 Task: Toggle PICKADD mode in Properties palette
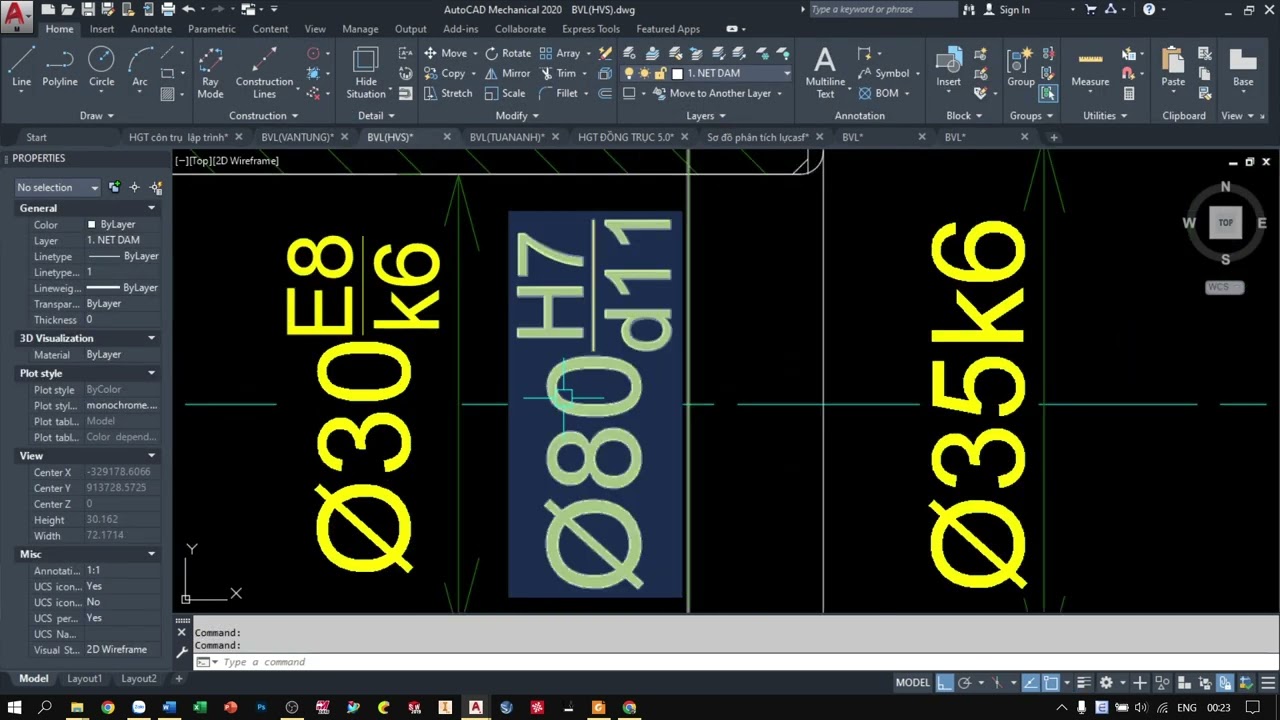115,187
